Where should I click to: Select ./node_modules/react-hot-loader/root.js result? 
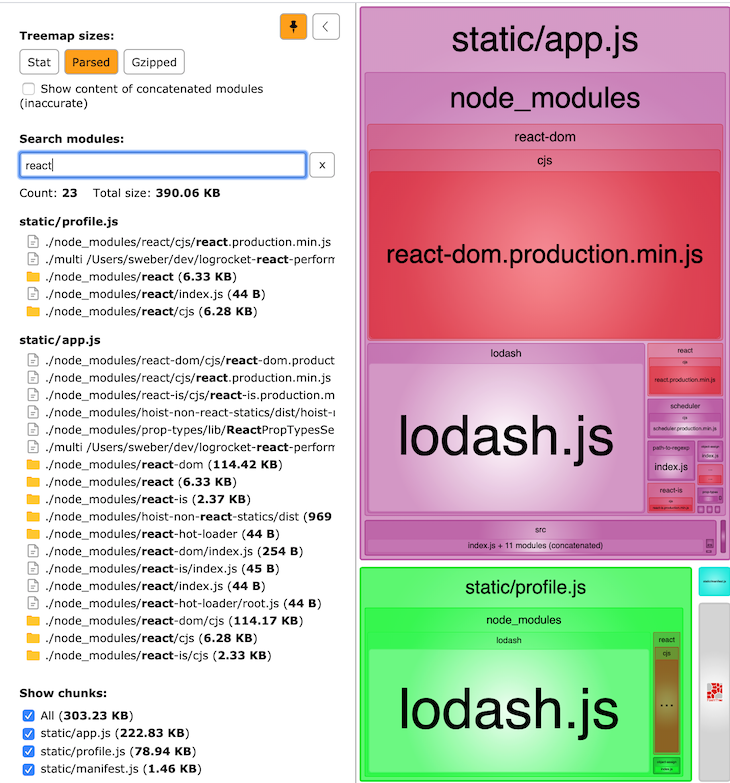(183, 604)
